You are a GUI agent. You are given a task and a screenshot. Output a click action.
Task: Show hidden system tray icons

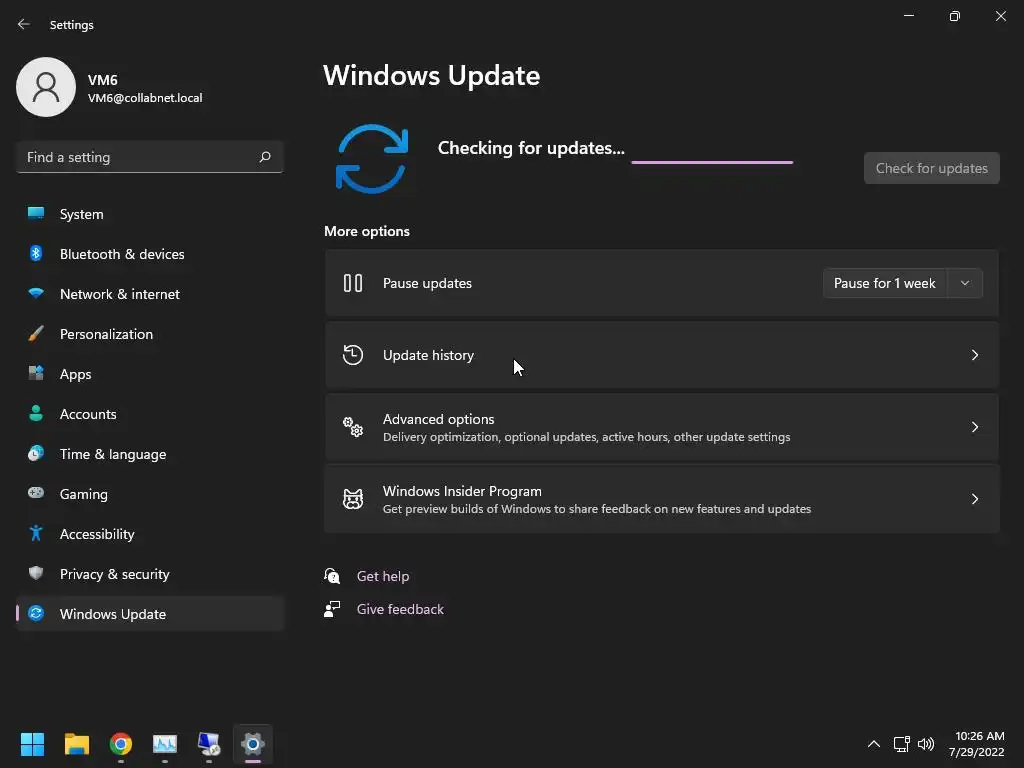coord(873,744)
